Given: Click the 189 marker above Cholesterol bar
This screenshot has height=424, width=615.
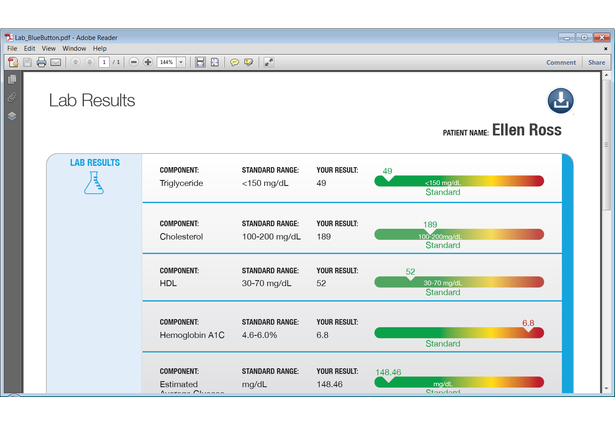Looking at the screenshot, I should 430,224.
